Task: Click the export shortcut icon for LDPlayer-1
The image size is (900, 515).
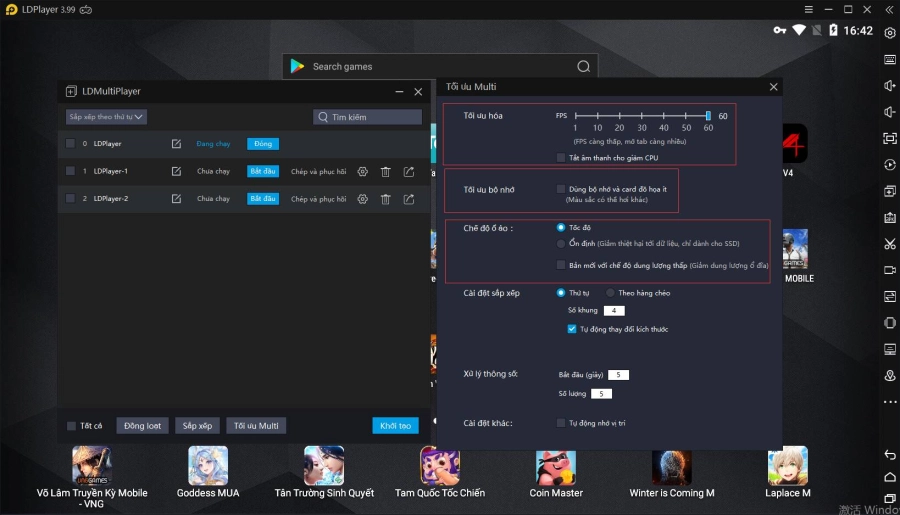Action: pos(409,171)
